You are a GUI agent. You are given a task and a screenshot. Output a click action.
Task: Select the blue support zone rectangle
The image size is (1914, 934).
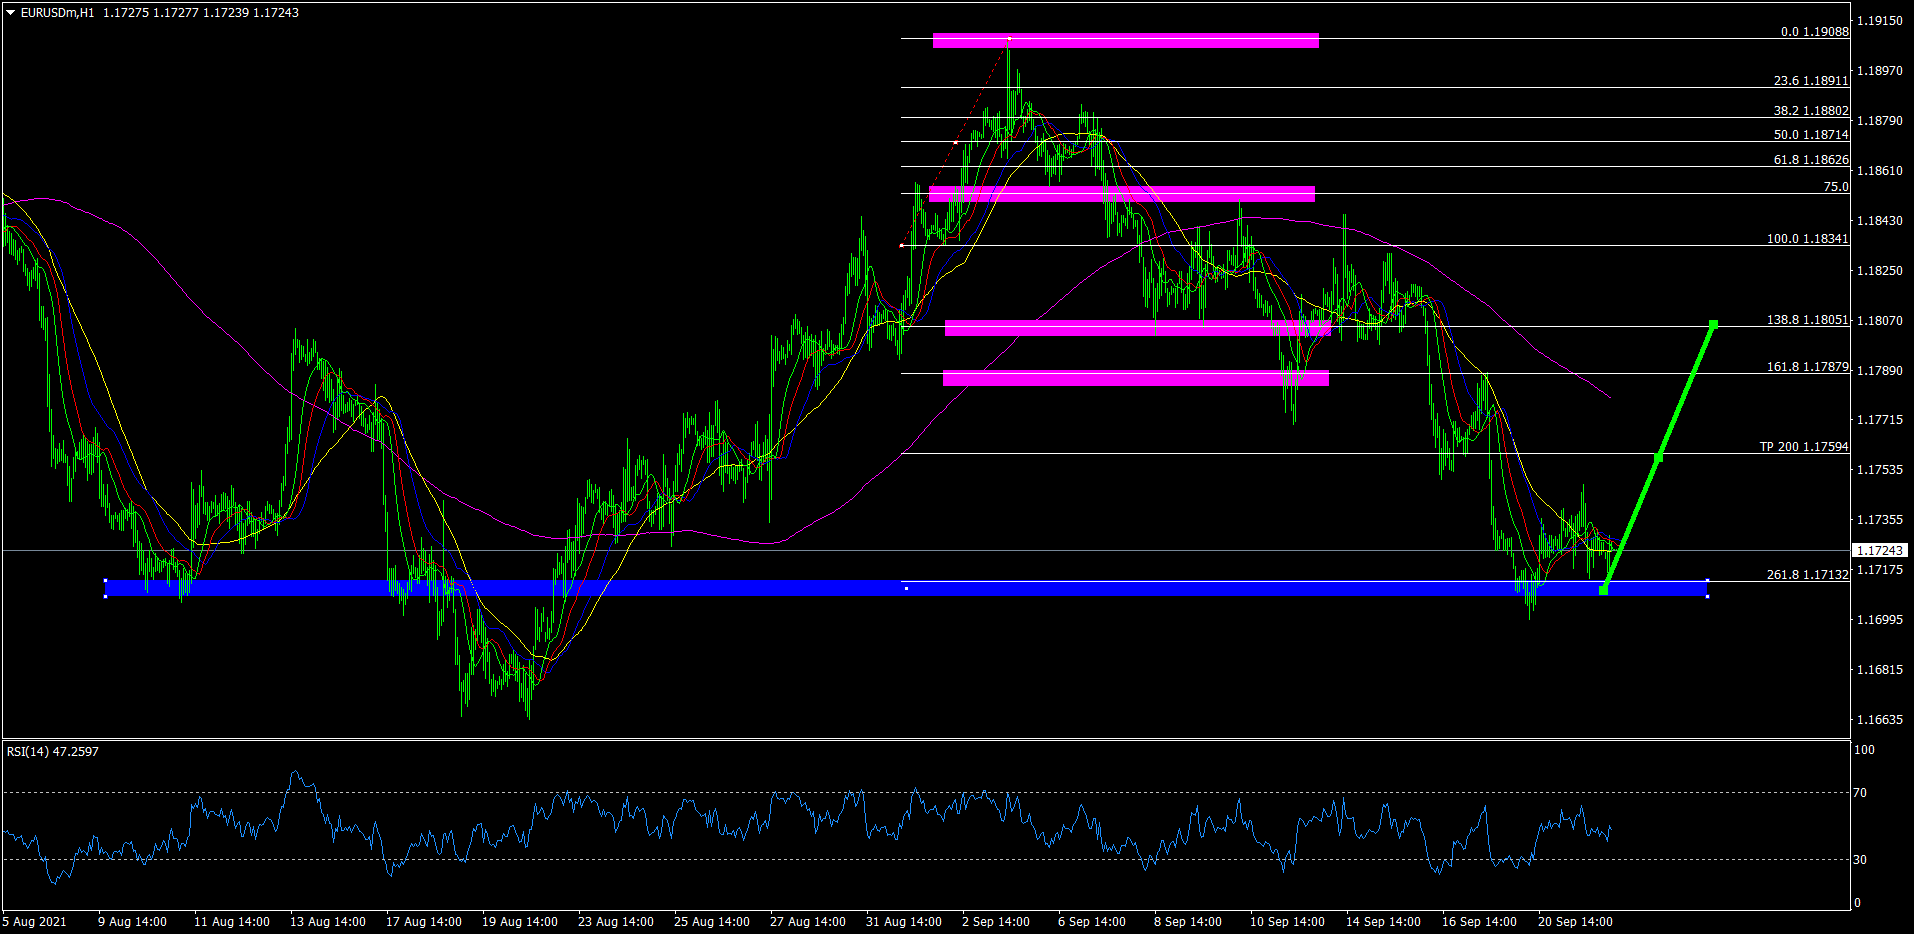click(x=906, y=588)
